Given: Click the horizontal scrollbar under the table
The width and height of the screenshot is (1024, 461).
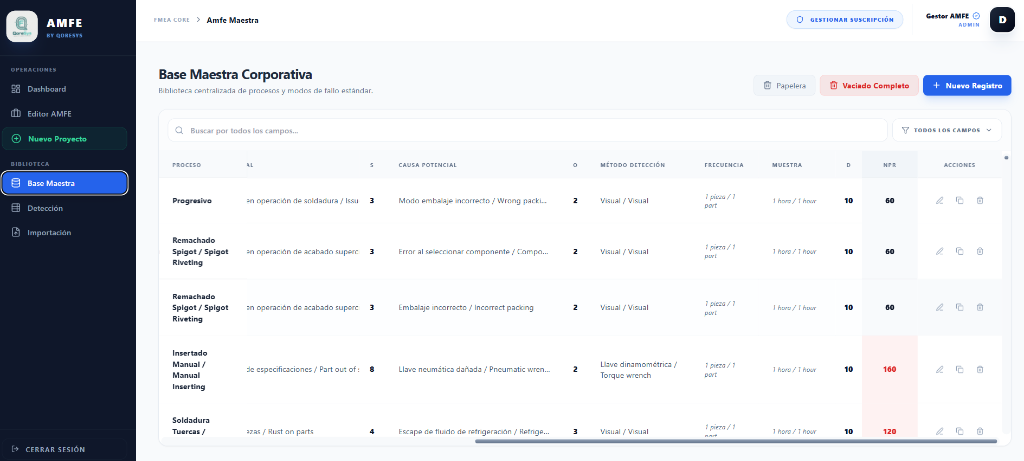Looking at the screenshot, I should (735, 441).
